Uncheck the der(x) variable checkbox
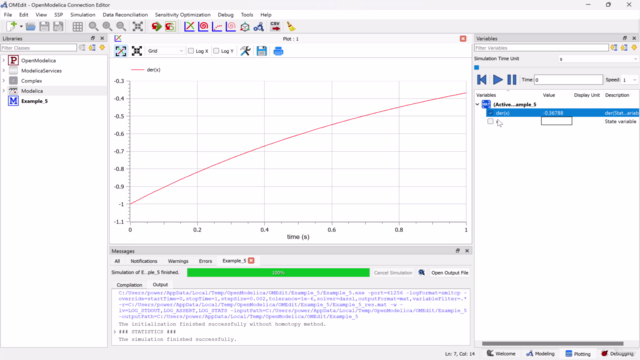The image size is (640, 360). coord(491,113)
